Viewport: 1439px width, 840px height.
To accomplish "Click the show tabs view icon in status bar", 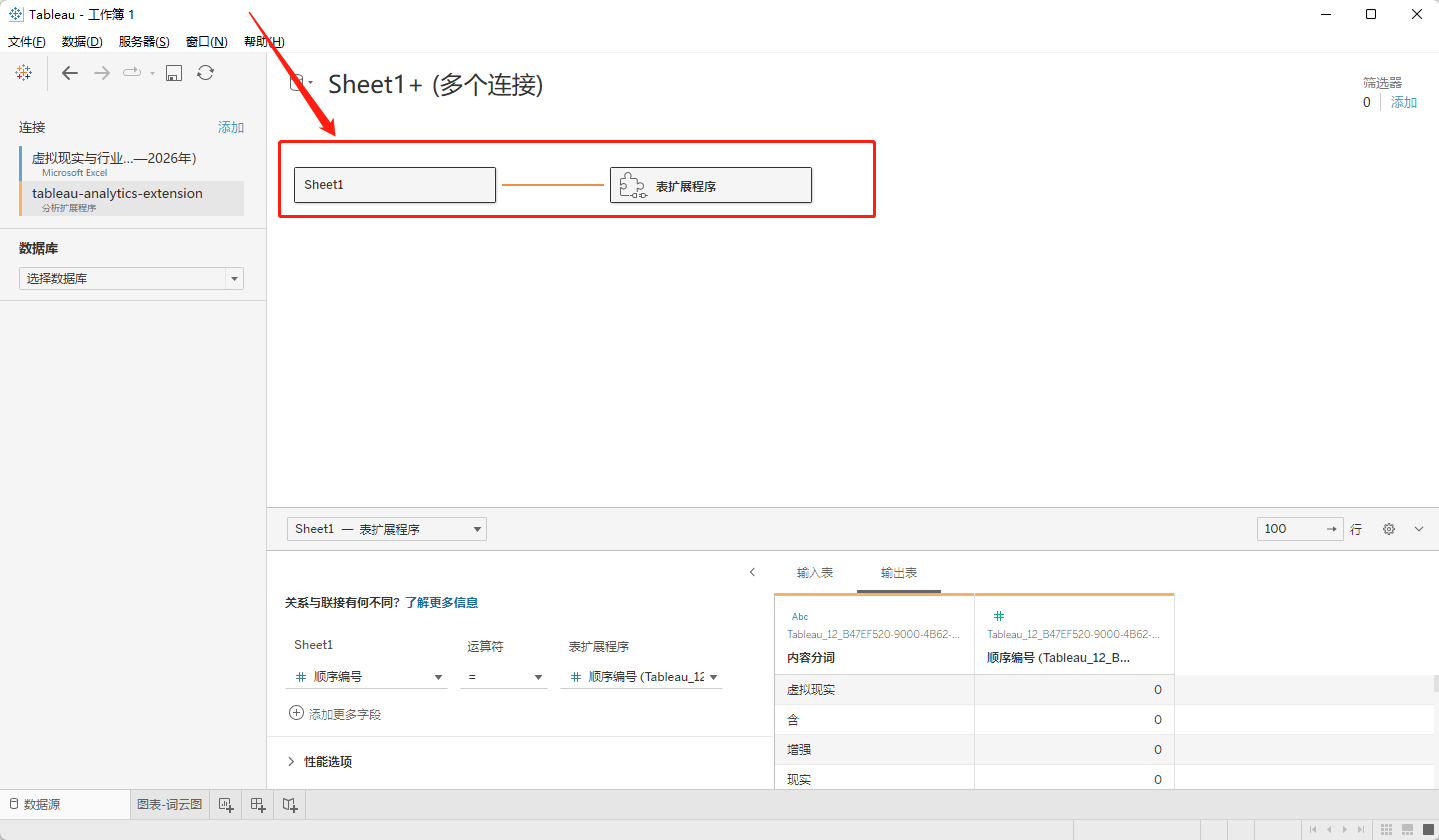I will tap(1427, 830).
